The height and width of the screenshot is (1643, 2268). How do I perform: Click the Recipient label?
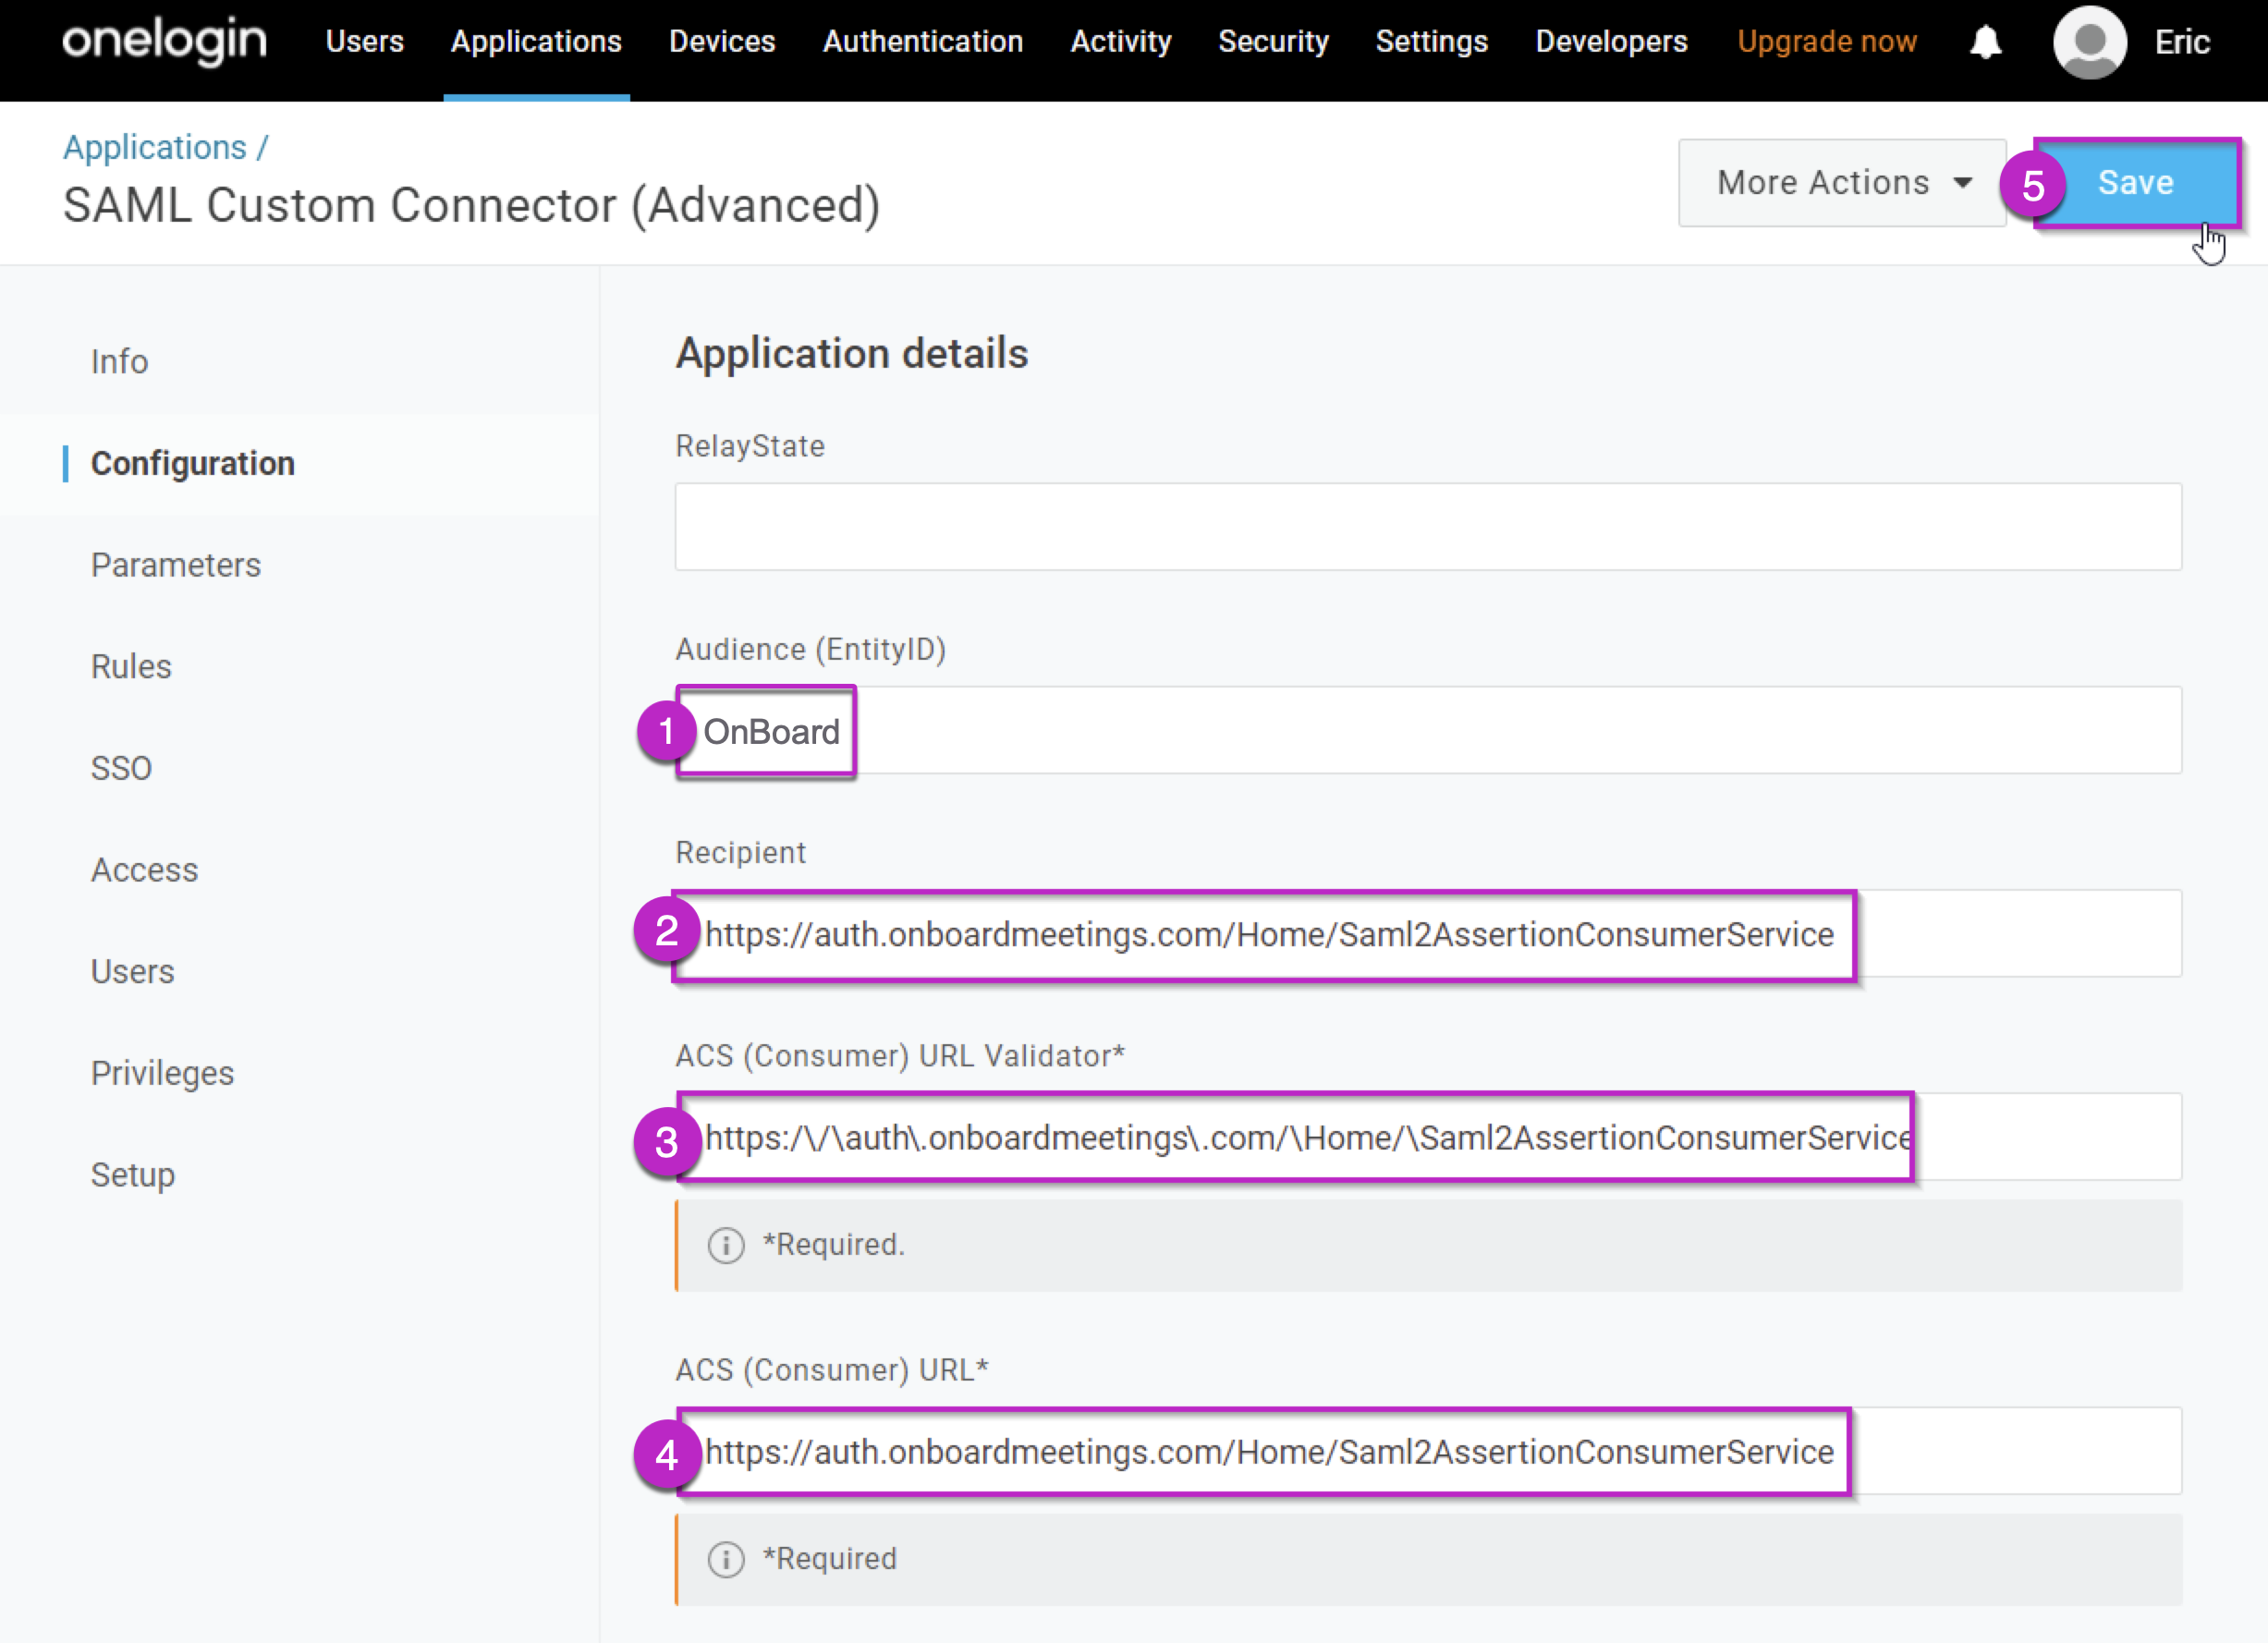click(x=740, y=852)
